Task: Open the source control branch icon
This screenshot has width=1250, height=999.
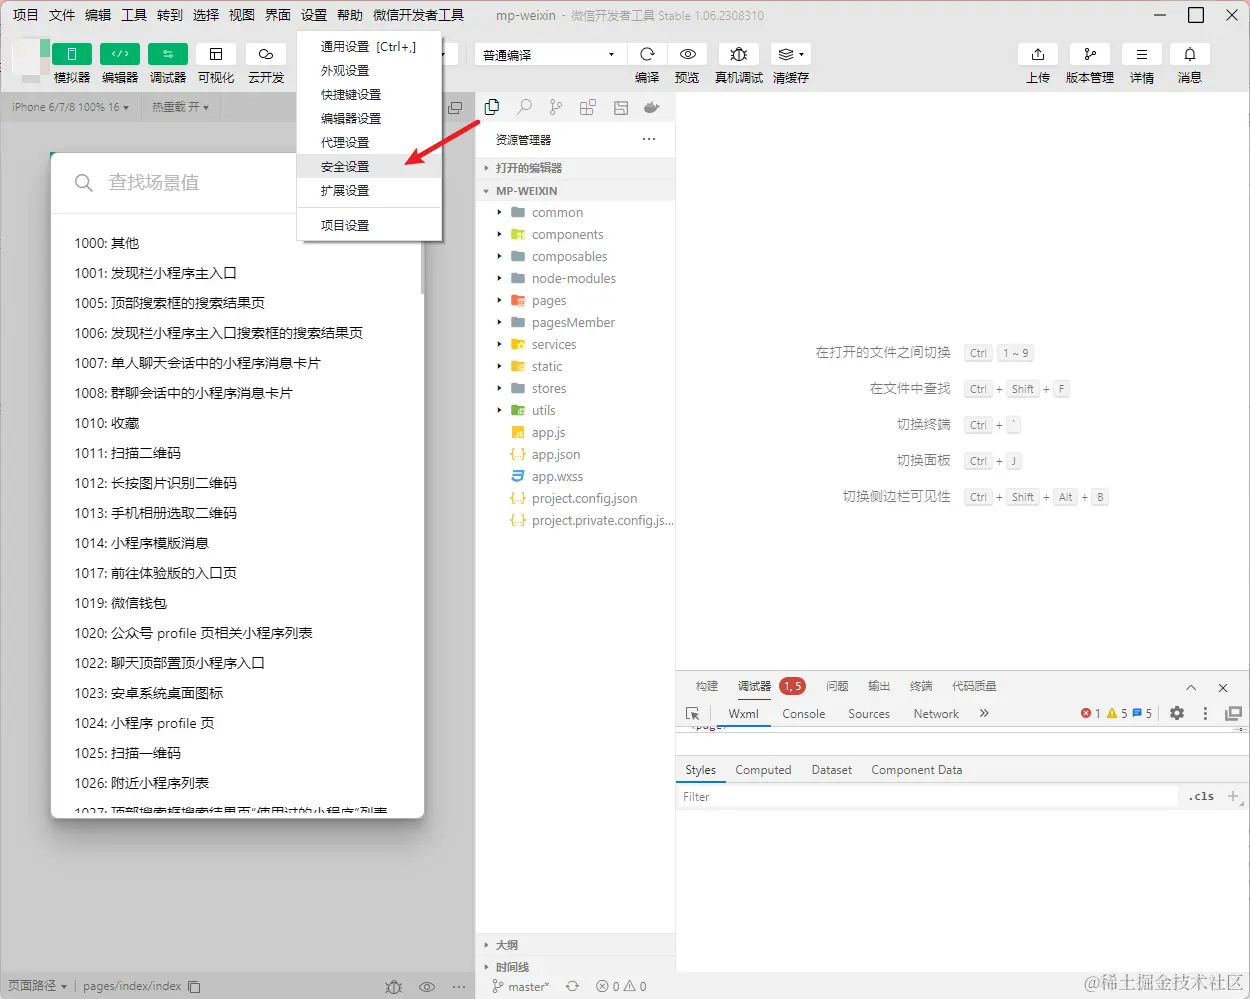Action: click(x=556, y=107)
